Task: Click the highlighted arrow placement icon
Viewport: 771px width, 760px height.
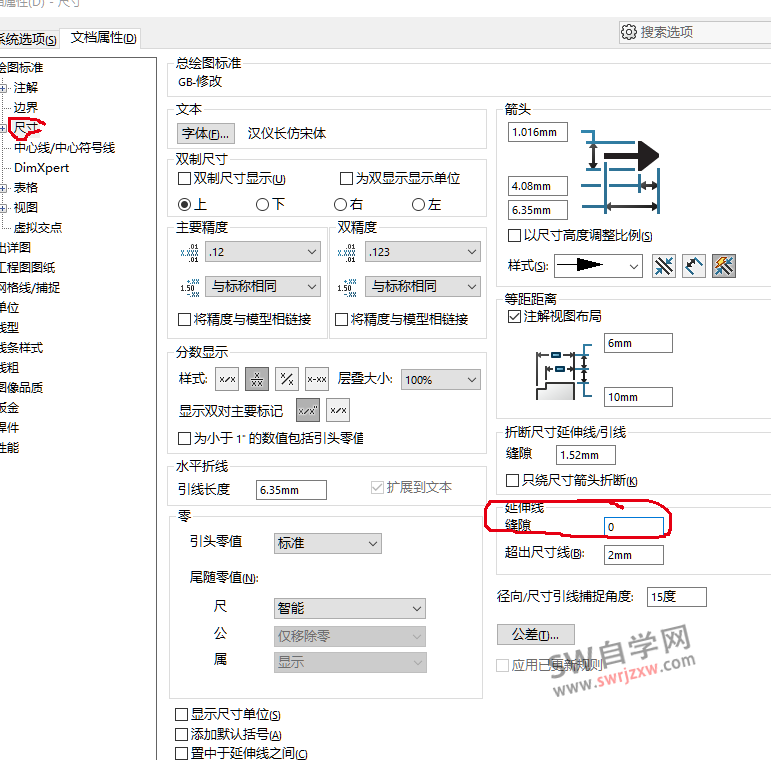Action: 724,266
